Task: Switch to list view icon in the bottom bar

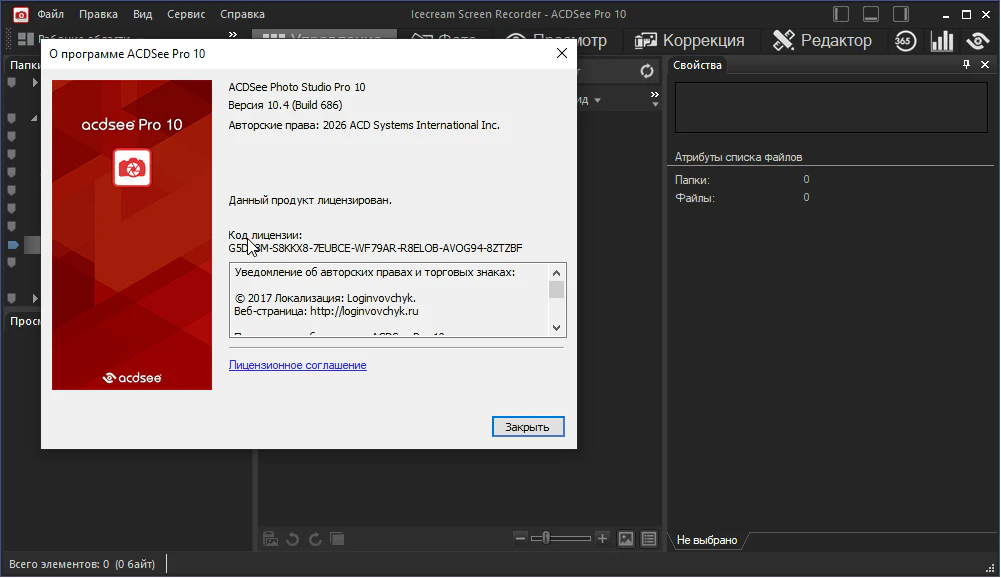Action: [x=649, y=539]
